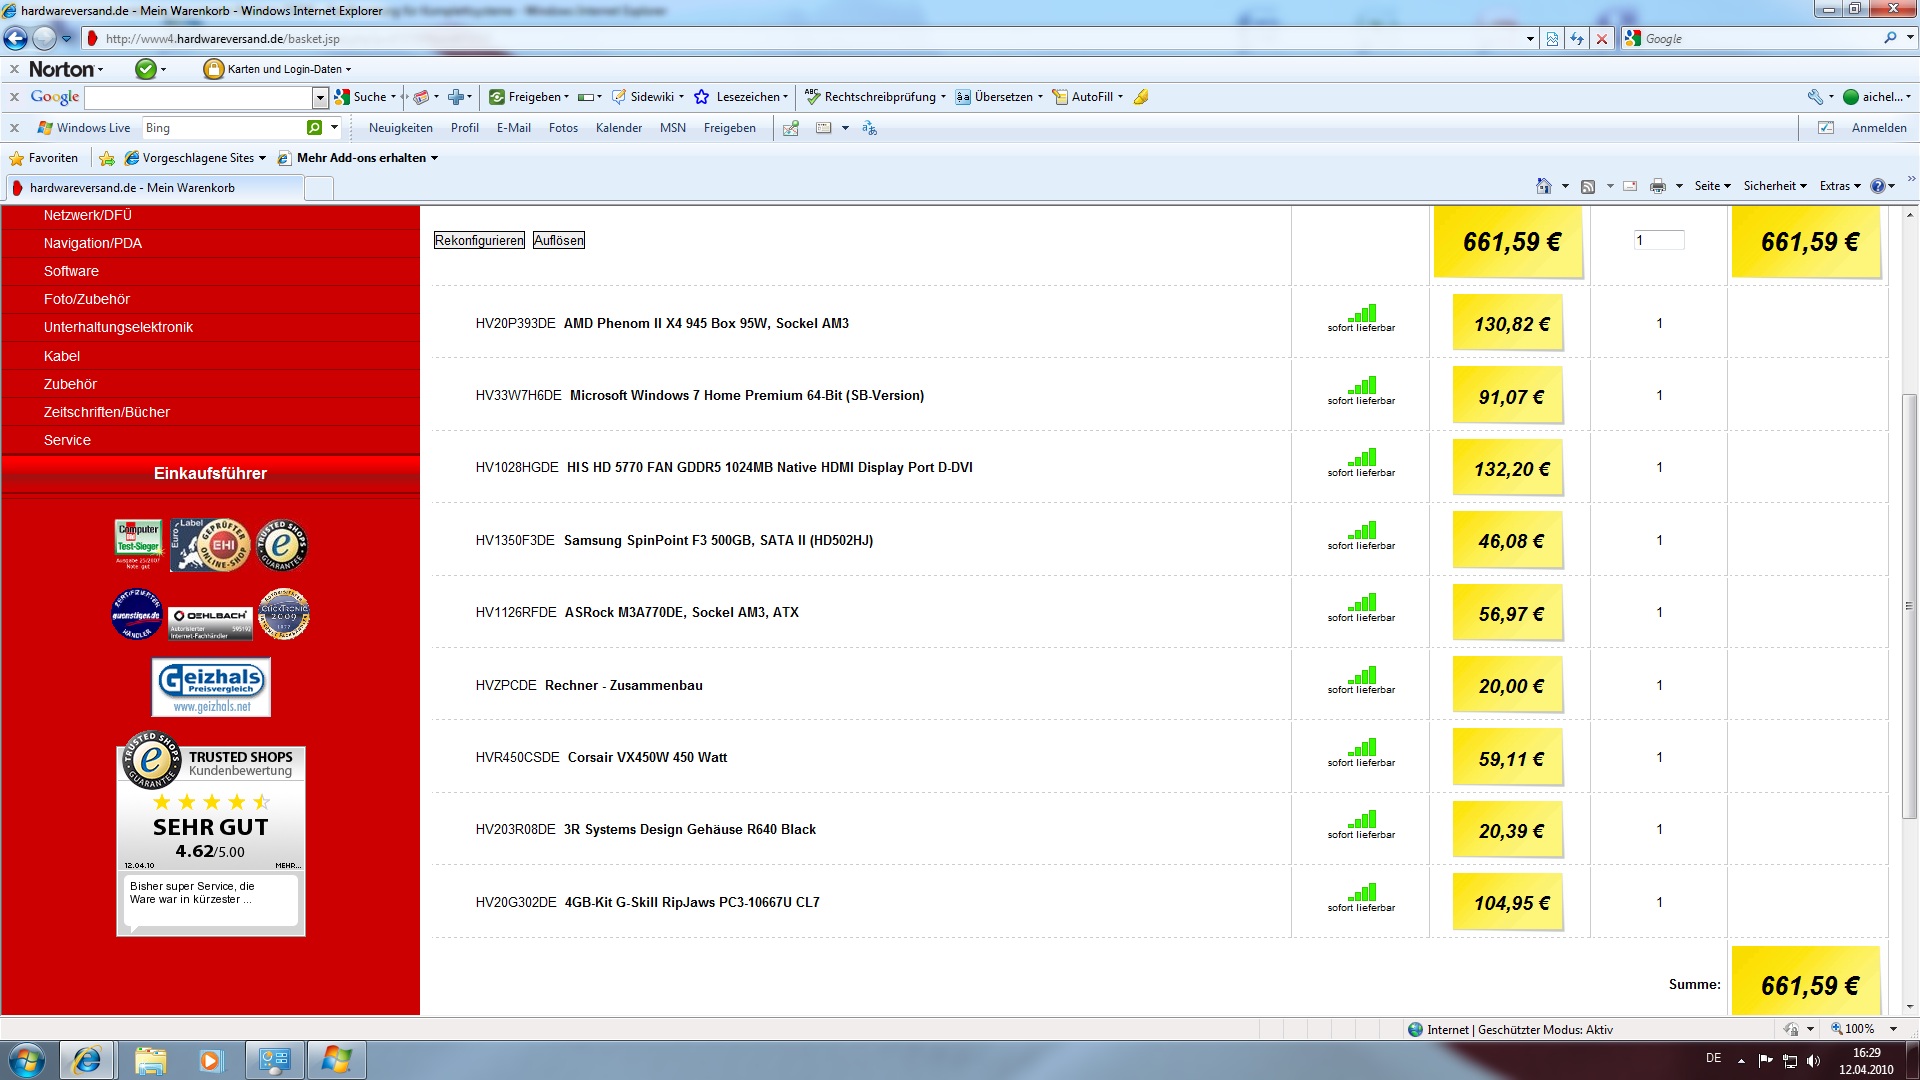
Task: Go back with the browser Back arrow
Action: coord(15,39)
